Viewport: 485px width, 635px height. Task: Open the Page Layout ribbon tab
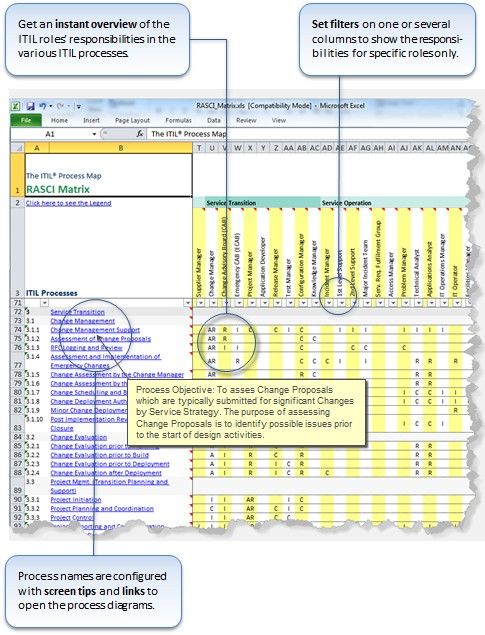click(132, 120)
